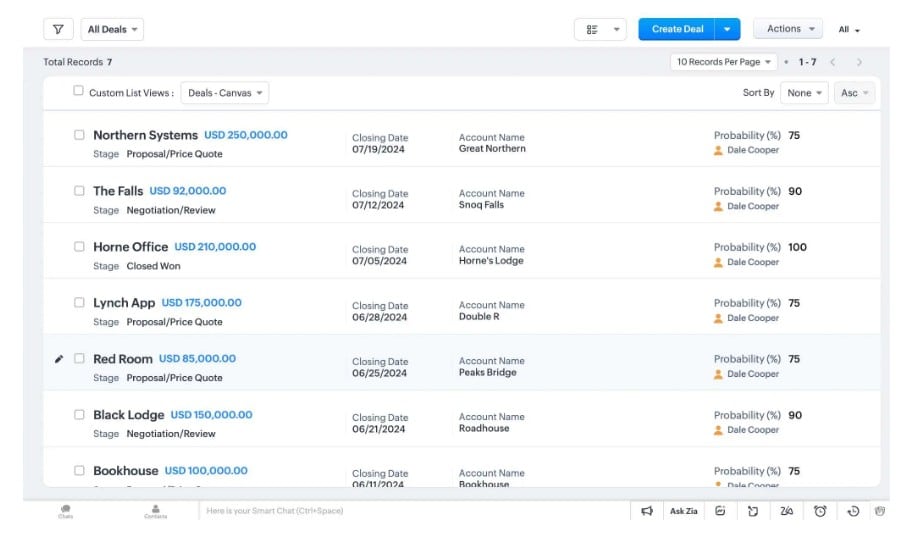This screenshot has height=541, width=911.
Task: Click the Horne's Lodge account name
Action: (x=491, y=261)
